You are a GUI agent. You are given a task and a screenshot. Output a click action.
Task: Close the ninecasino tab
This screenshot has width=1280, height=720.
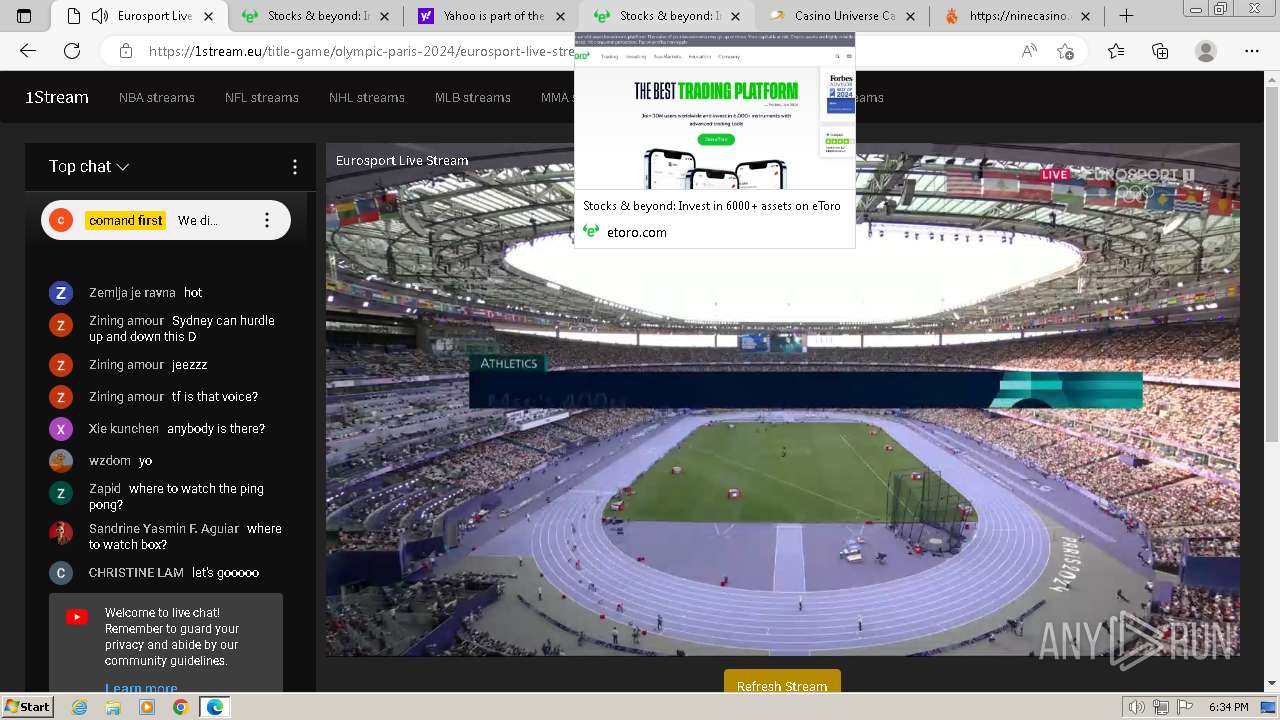pos(1086,16)
